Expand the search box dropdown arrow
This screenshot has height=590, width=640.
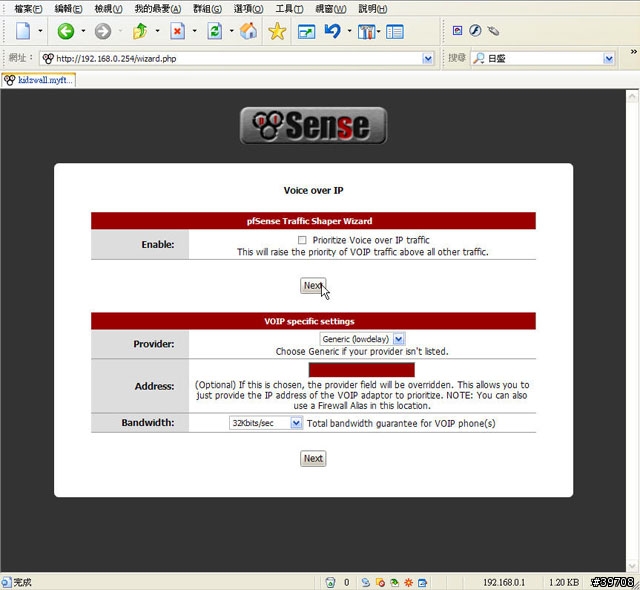[609, 59]
